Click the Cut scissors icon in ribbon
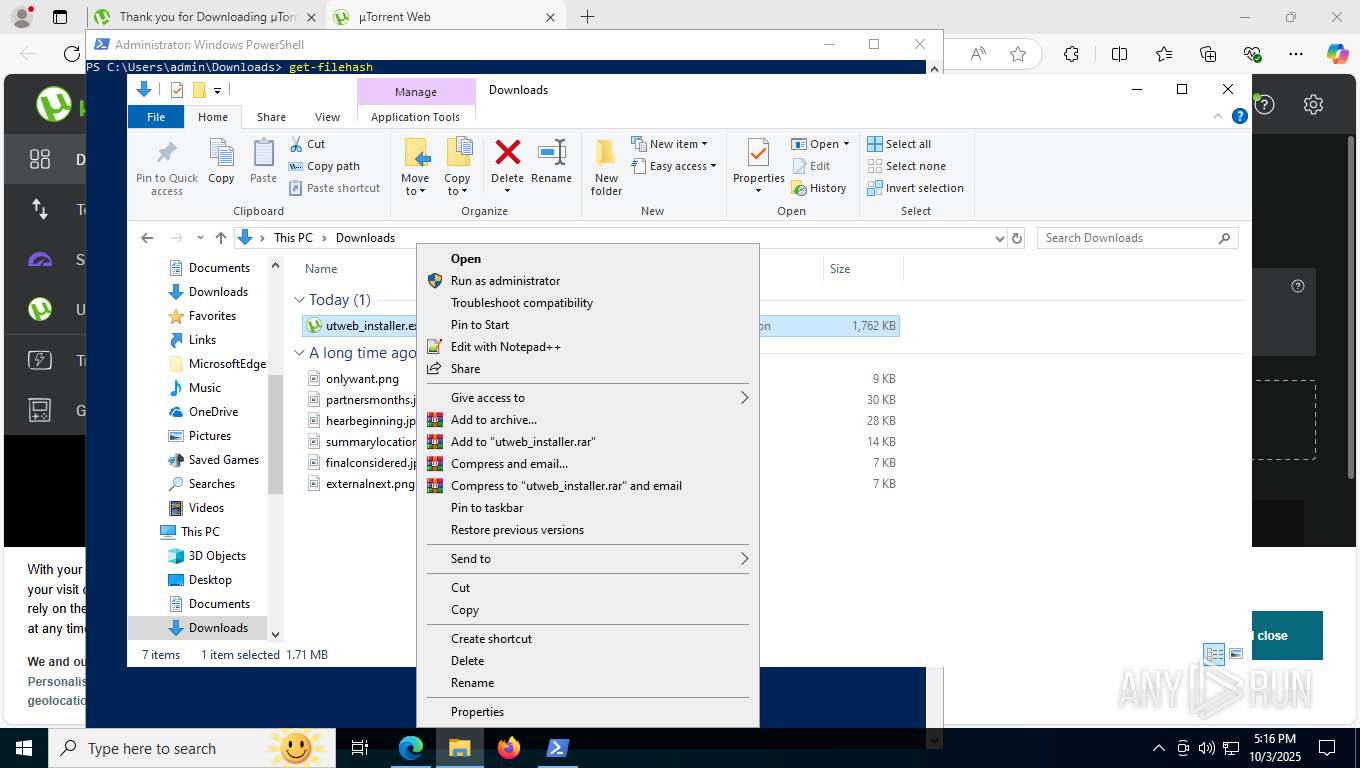 tap(296, 144)
